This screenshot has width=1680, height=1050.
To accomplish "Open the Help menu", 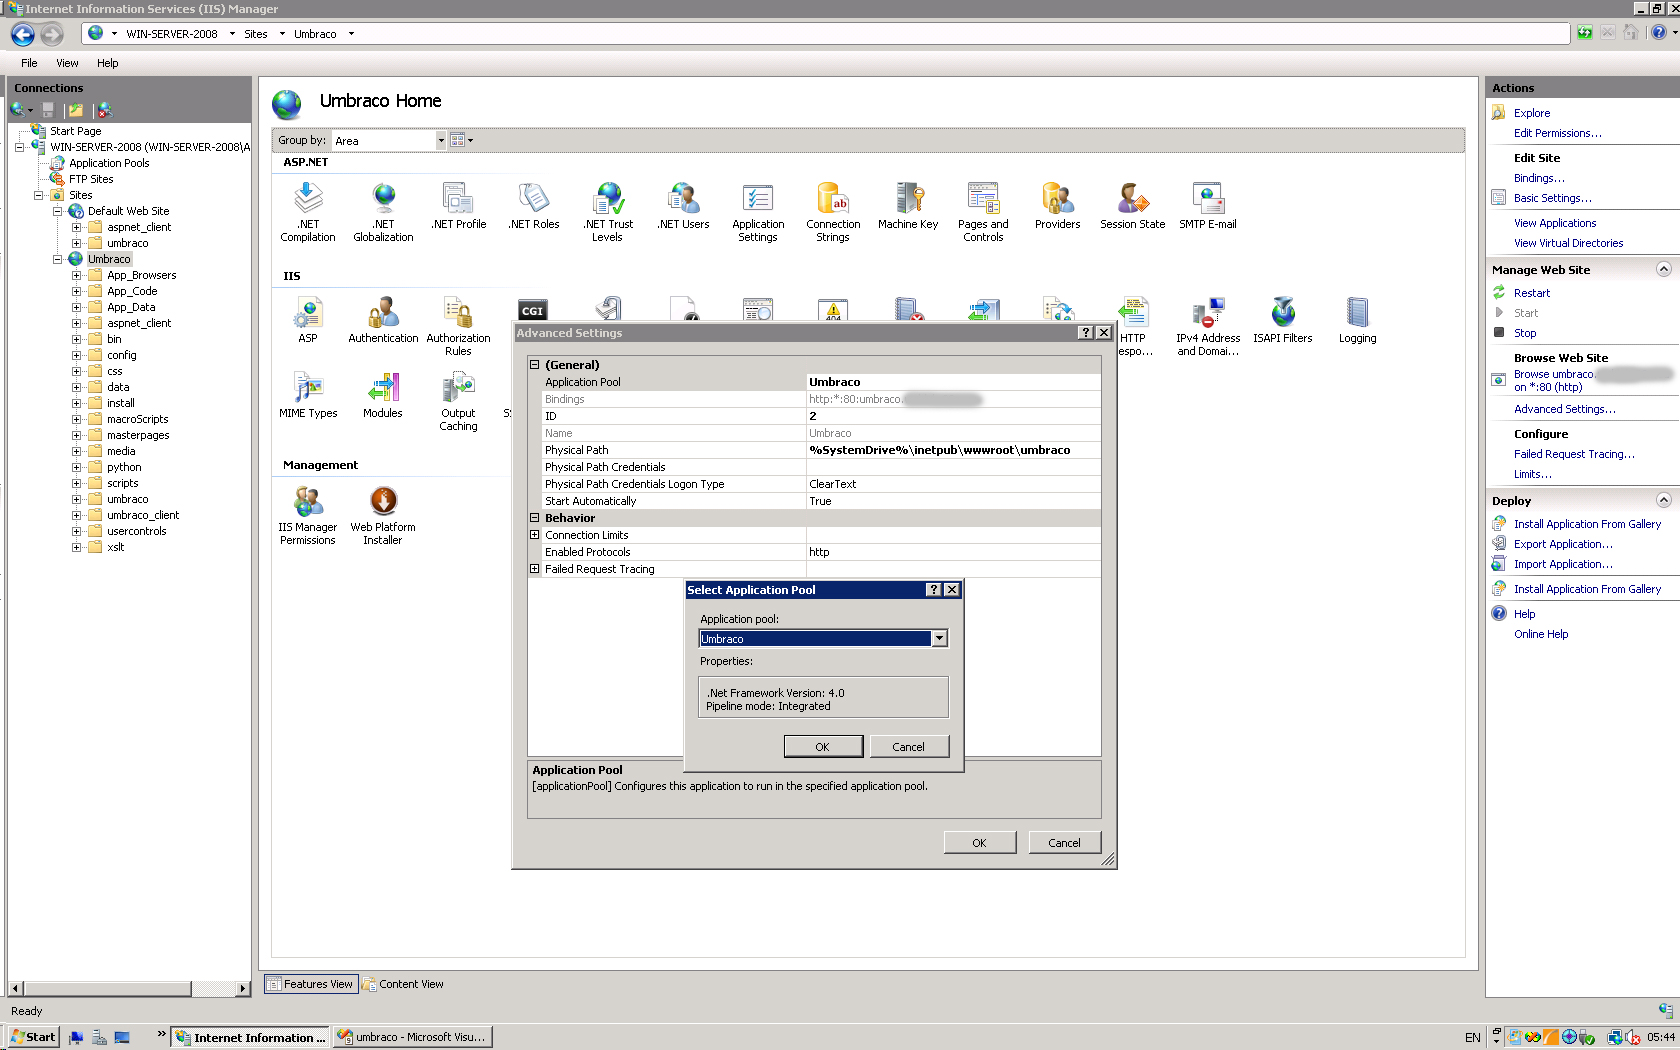I will (107, 63).
